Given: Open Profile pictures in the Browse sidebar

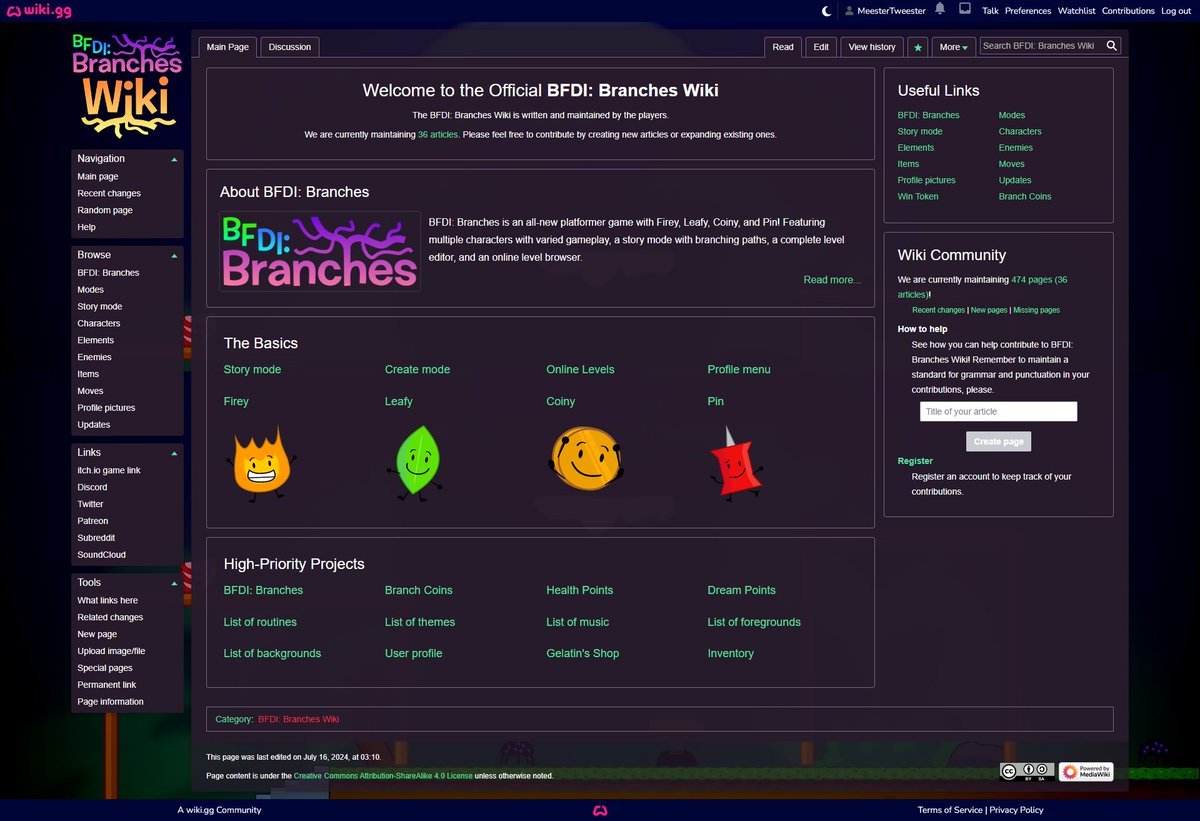Looking at the screenshot, I should [106, 408].
